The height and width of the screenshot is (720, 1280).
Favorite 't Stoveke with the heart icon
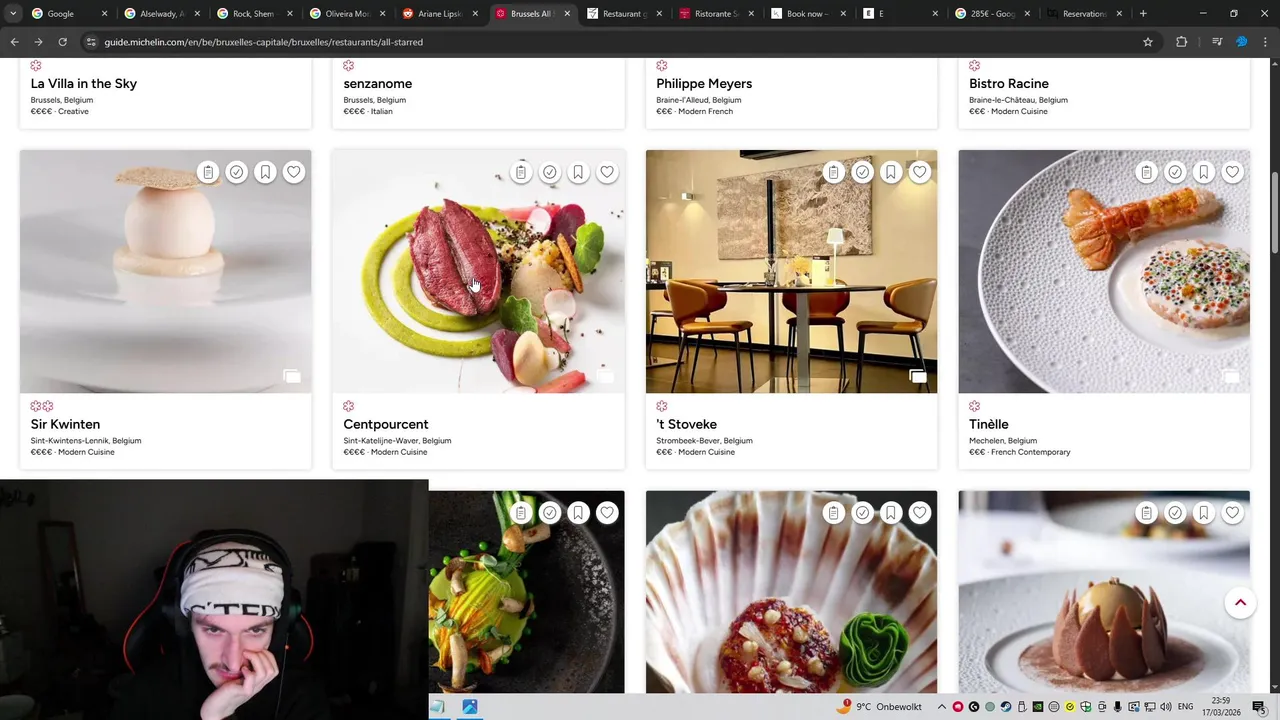point(919,172)
